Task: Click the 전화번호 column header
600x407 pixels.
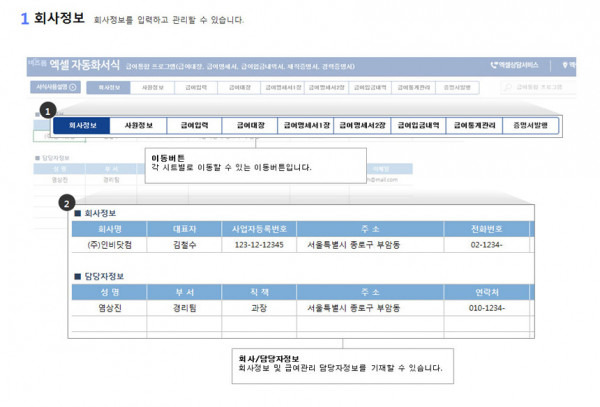Action: [x=486, y=229]
